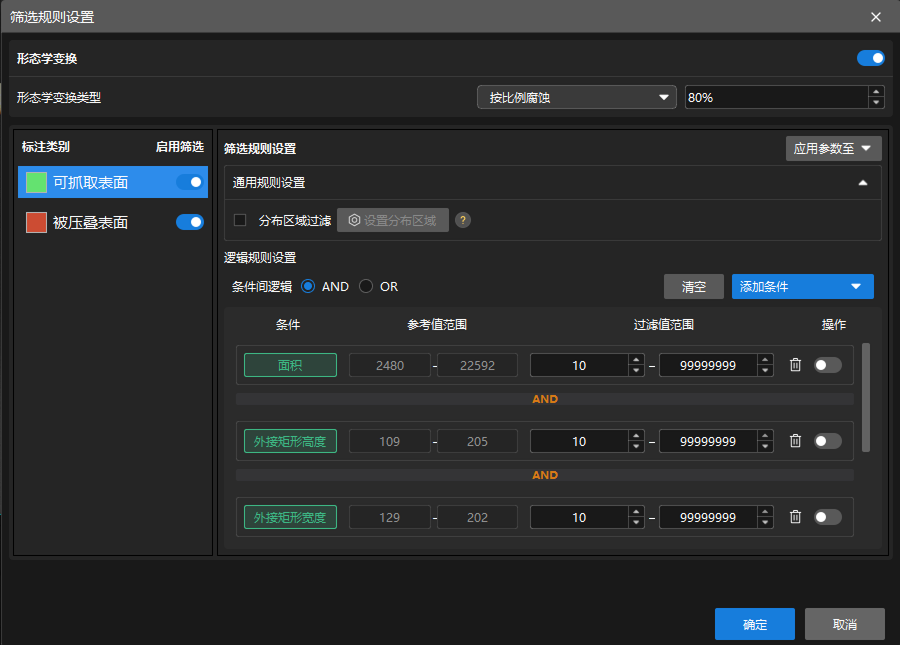
Task: Click the 清空 button
Action: [x=693, y=286]
